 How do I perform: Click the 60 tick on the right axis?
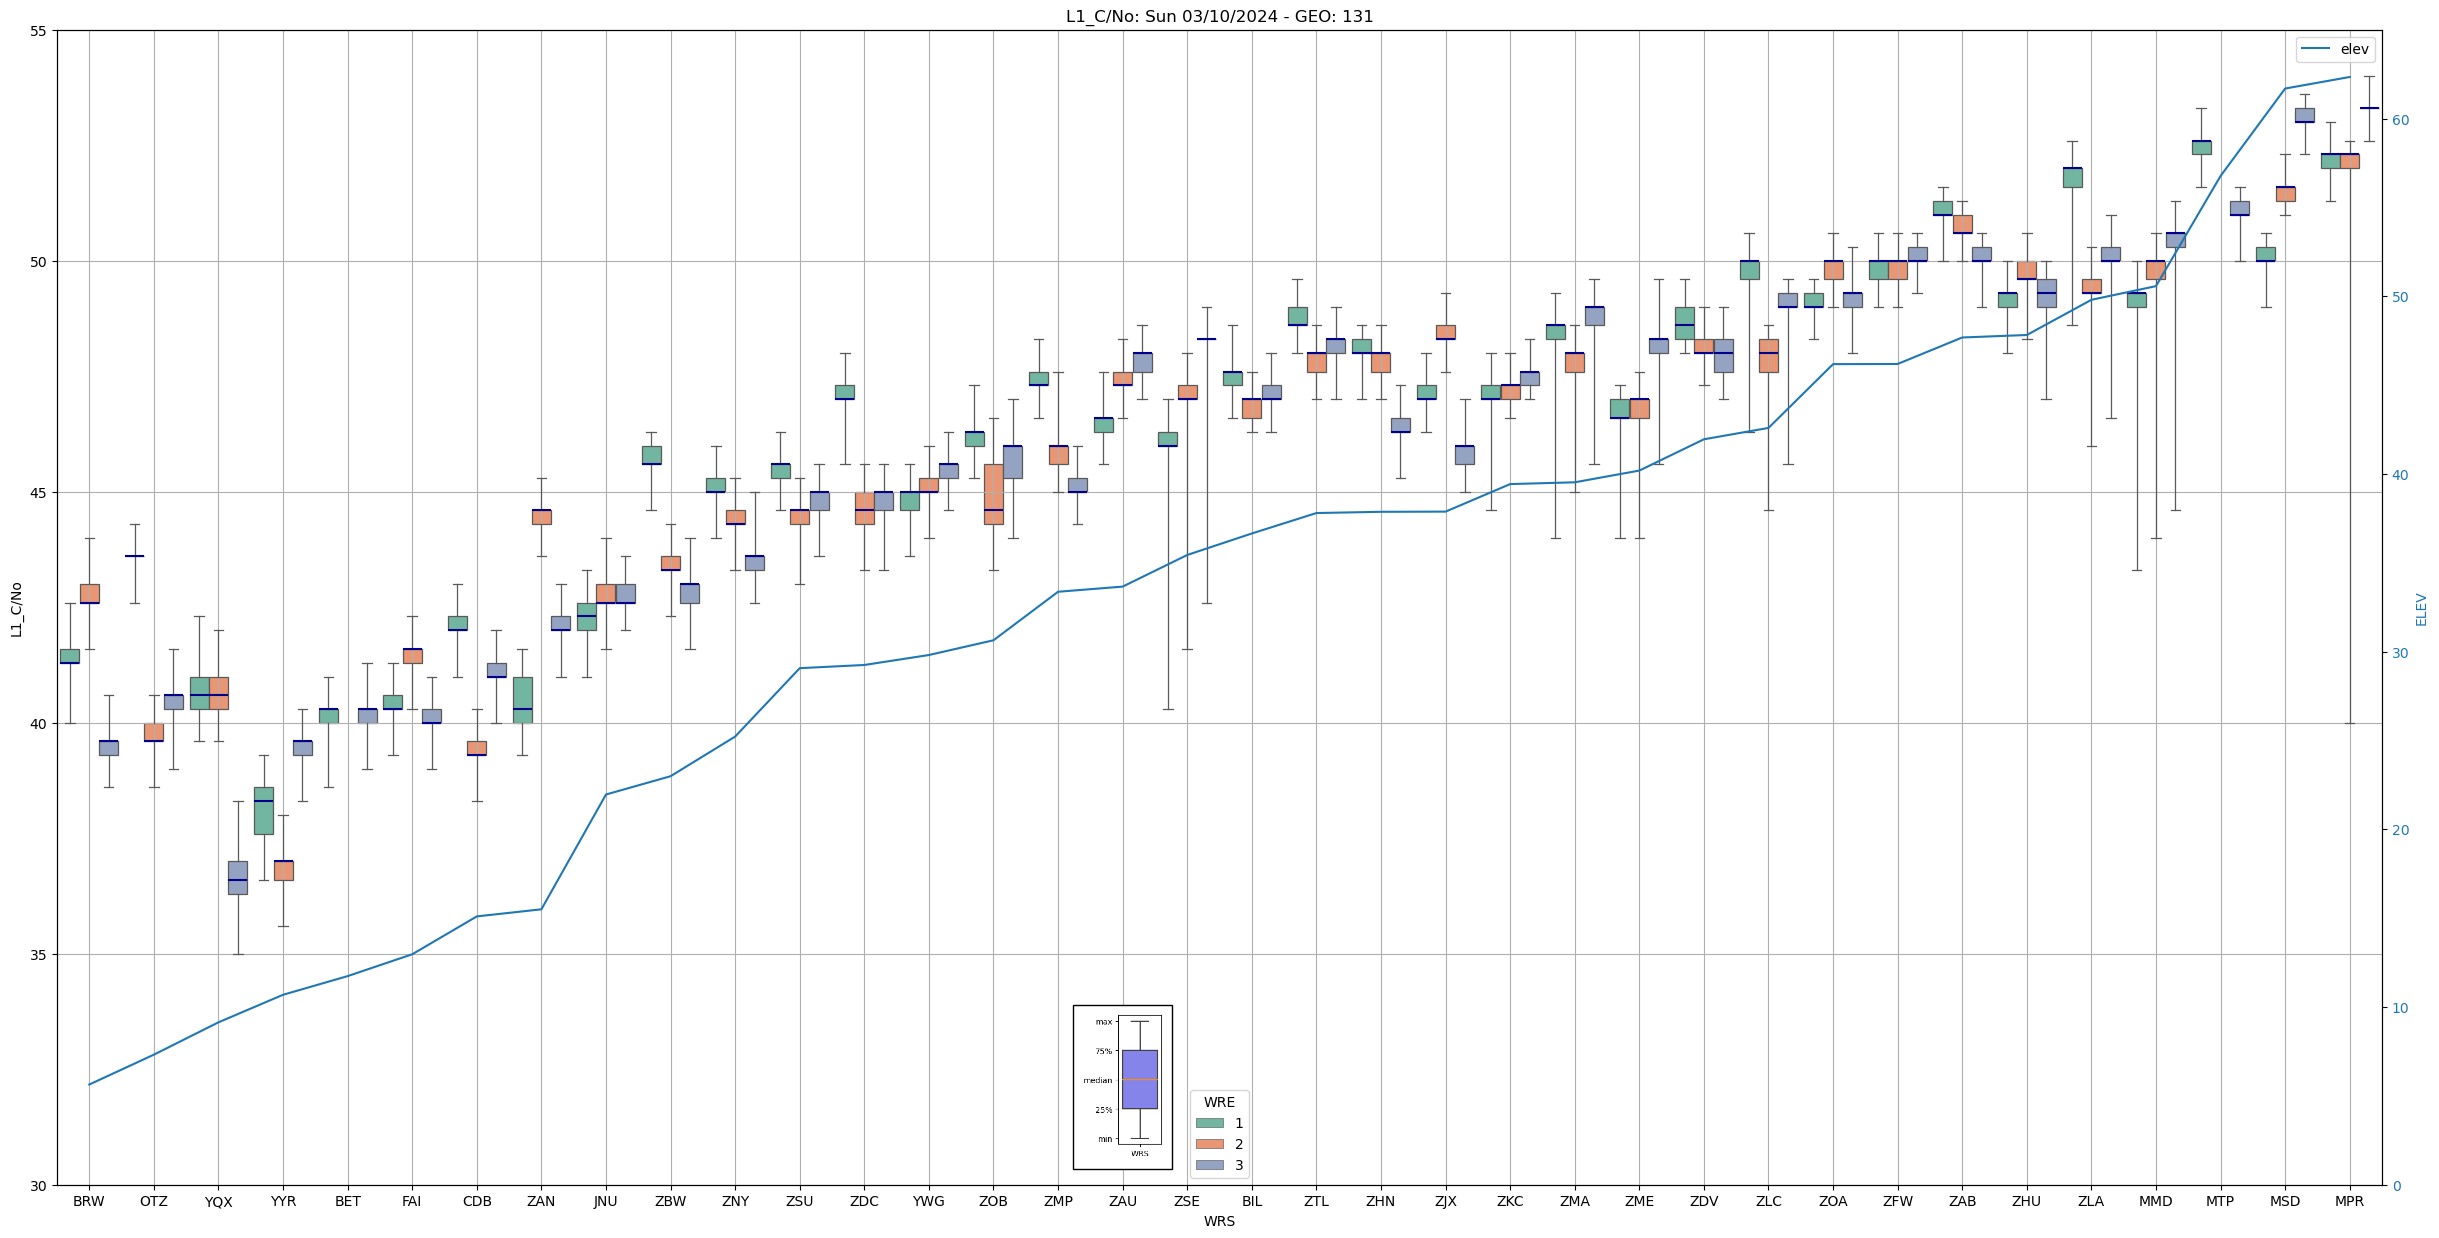tap(2400, 120)
